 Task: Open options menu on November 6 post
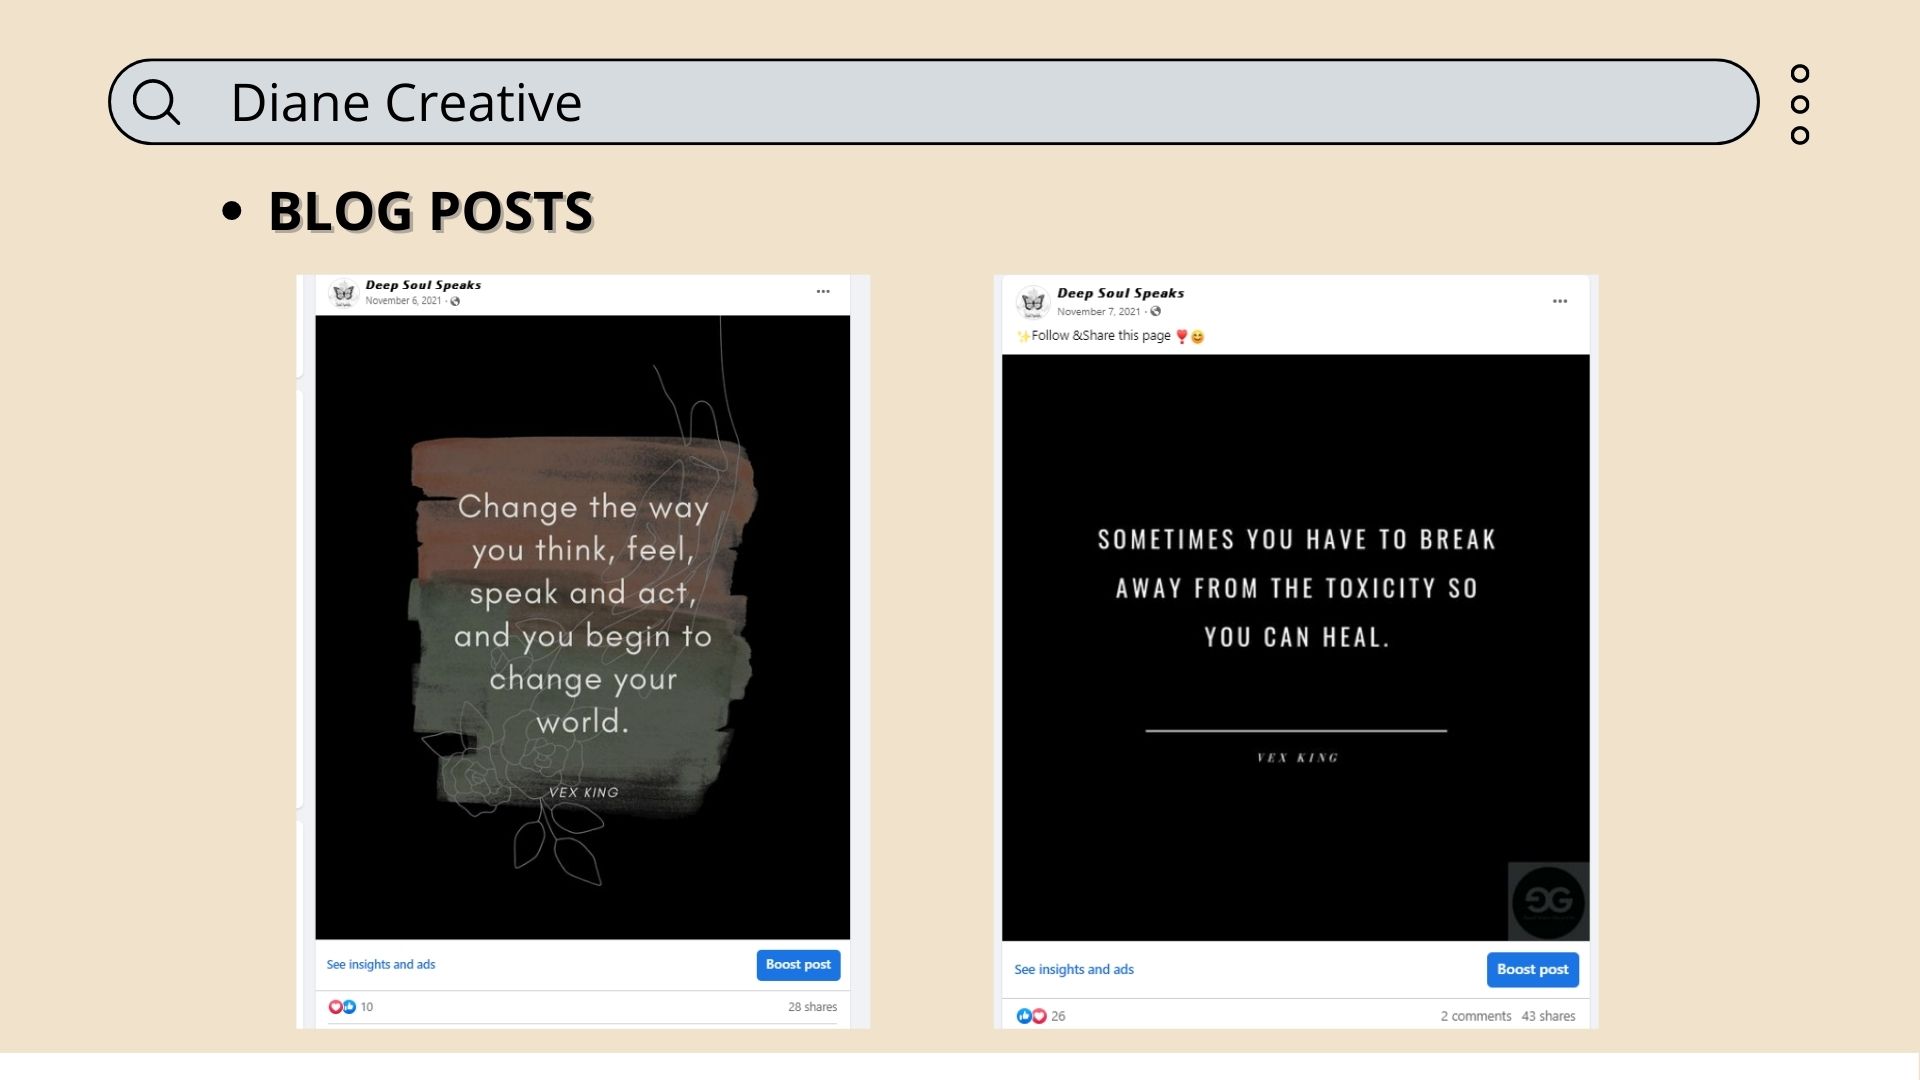pos(823,292)
